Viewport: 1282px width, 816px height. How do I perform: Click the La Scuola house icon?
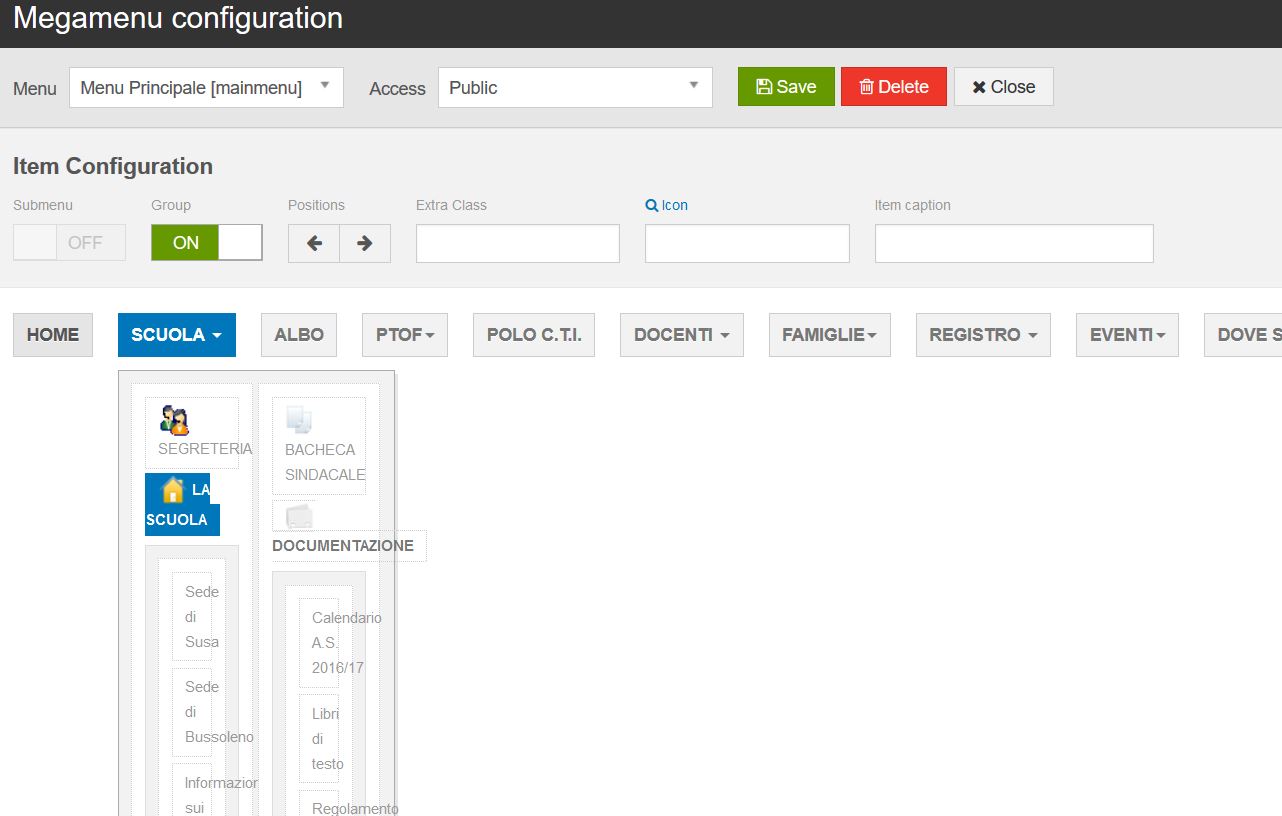tap(173, 490)
